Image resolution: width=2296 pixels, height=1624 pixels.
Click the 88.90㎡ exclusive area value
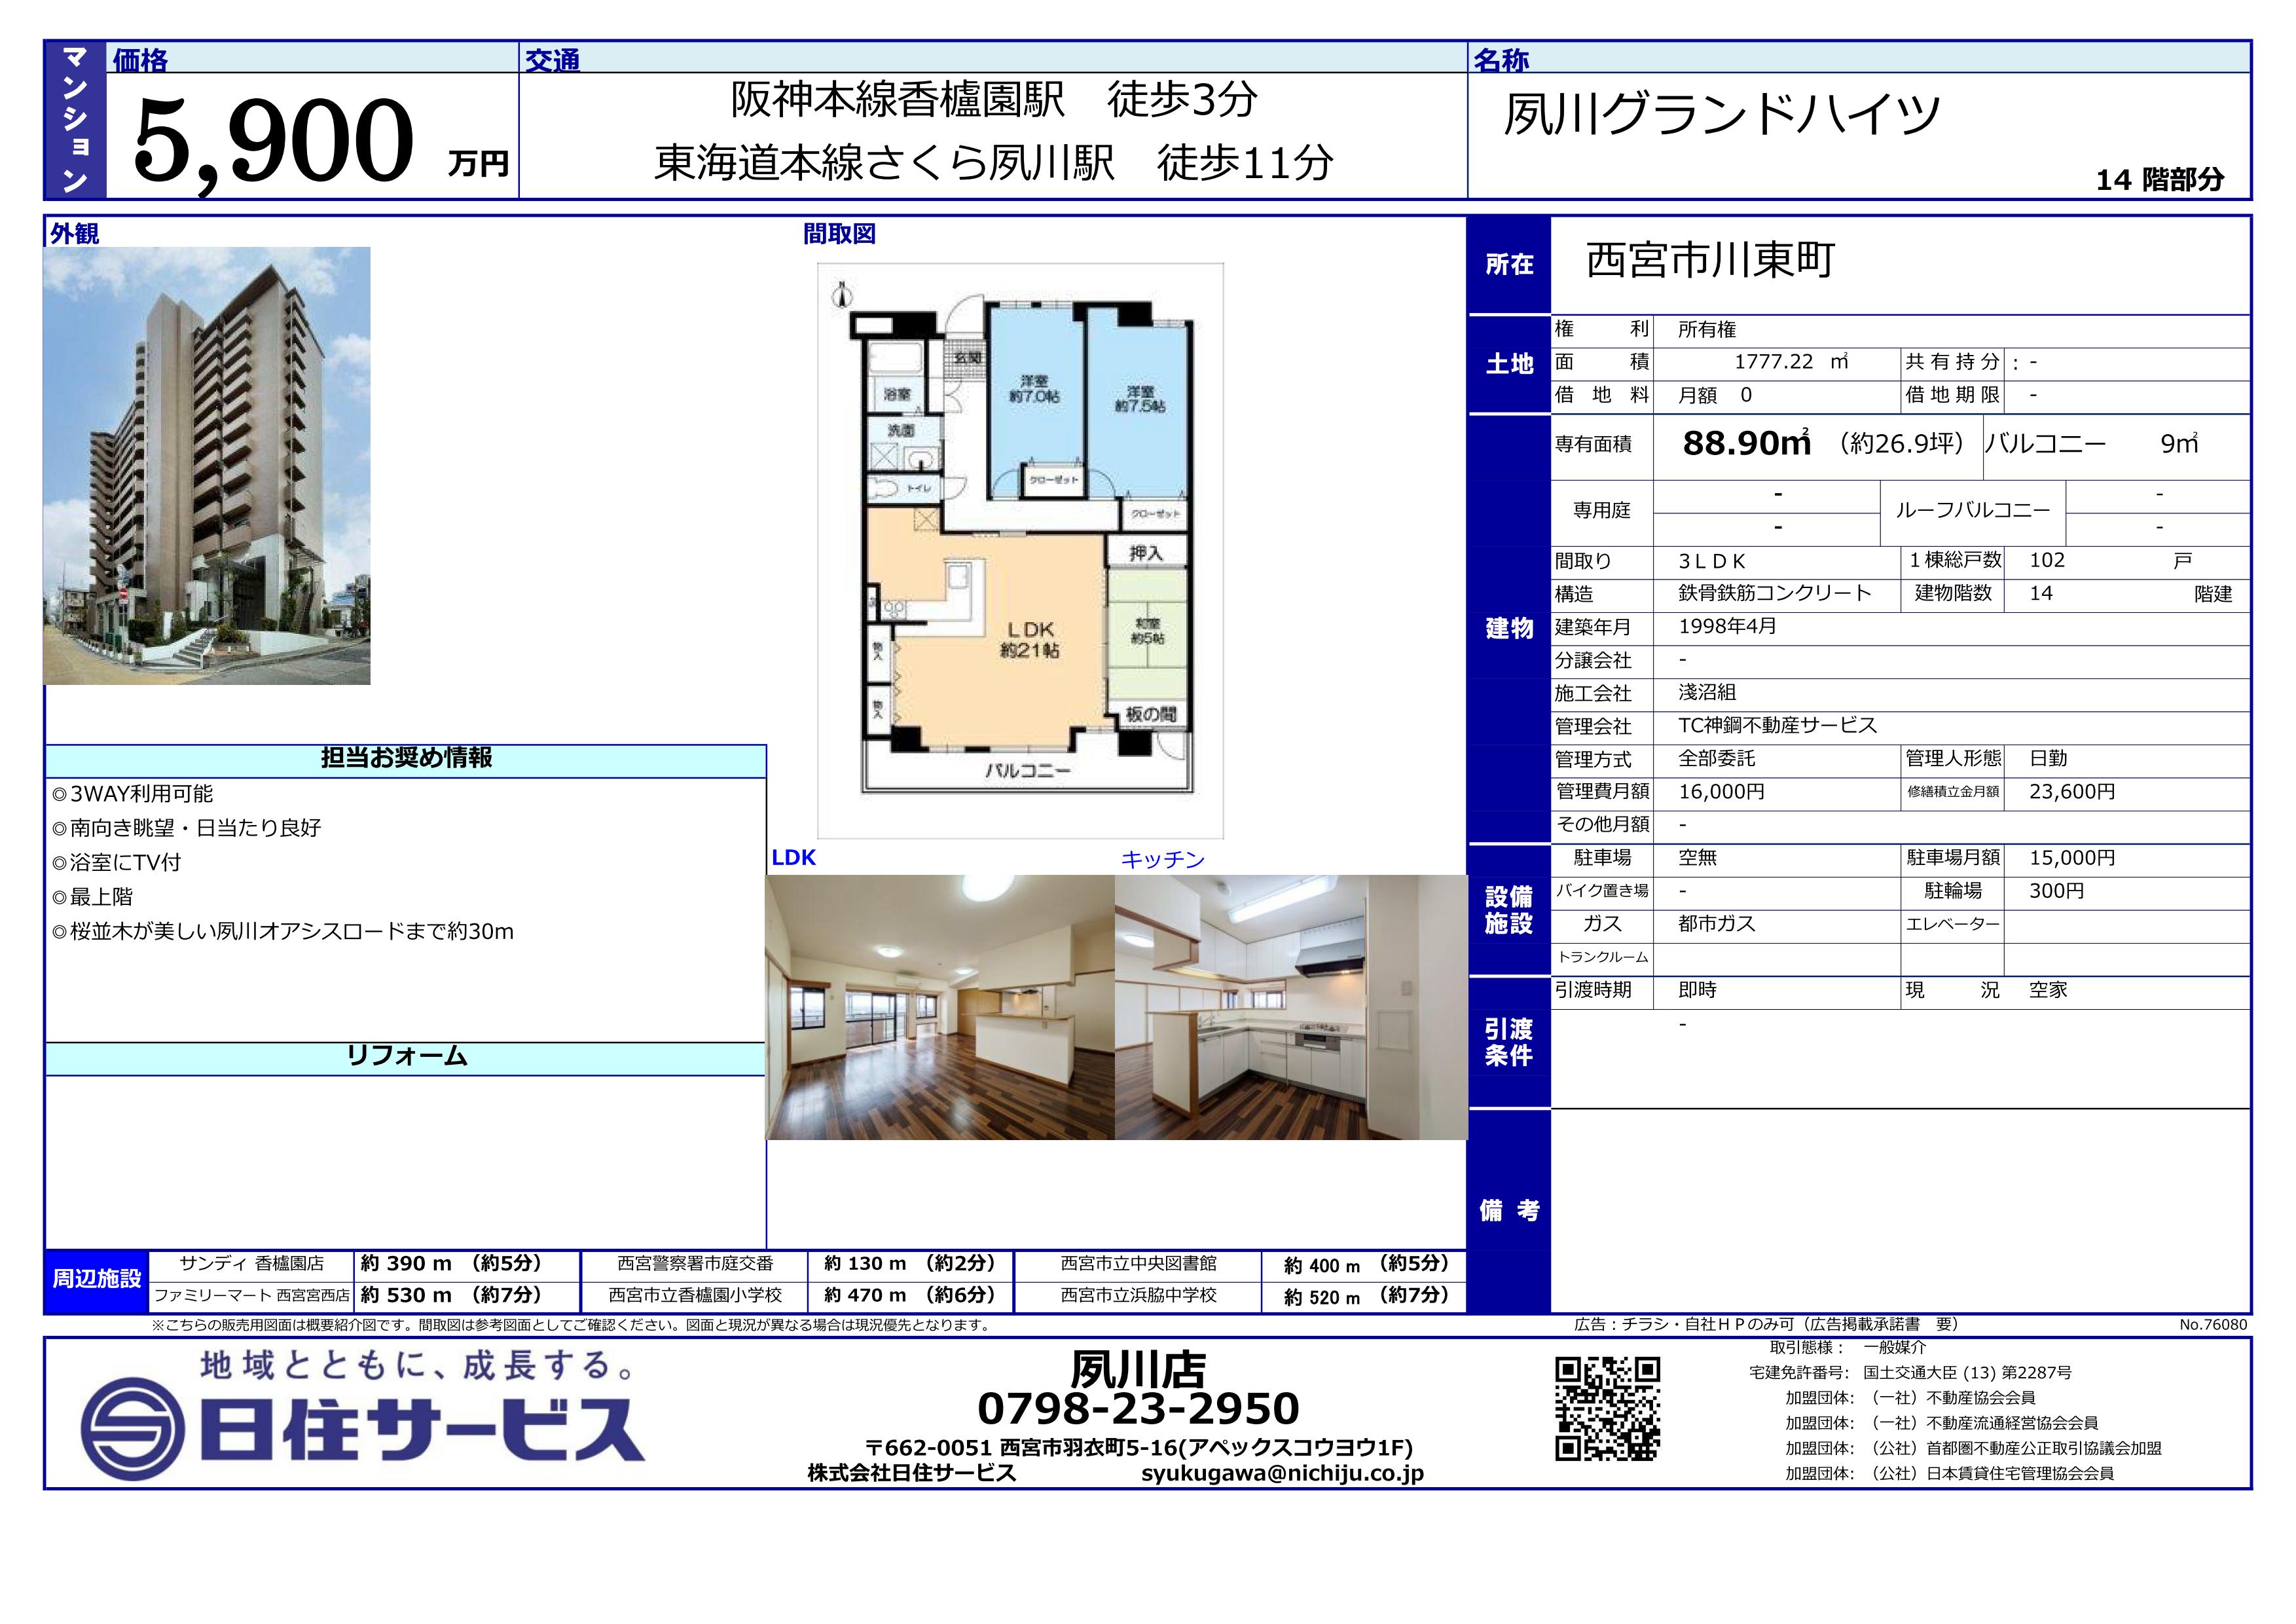1746,443
